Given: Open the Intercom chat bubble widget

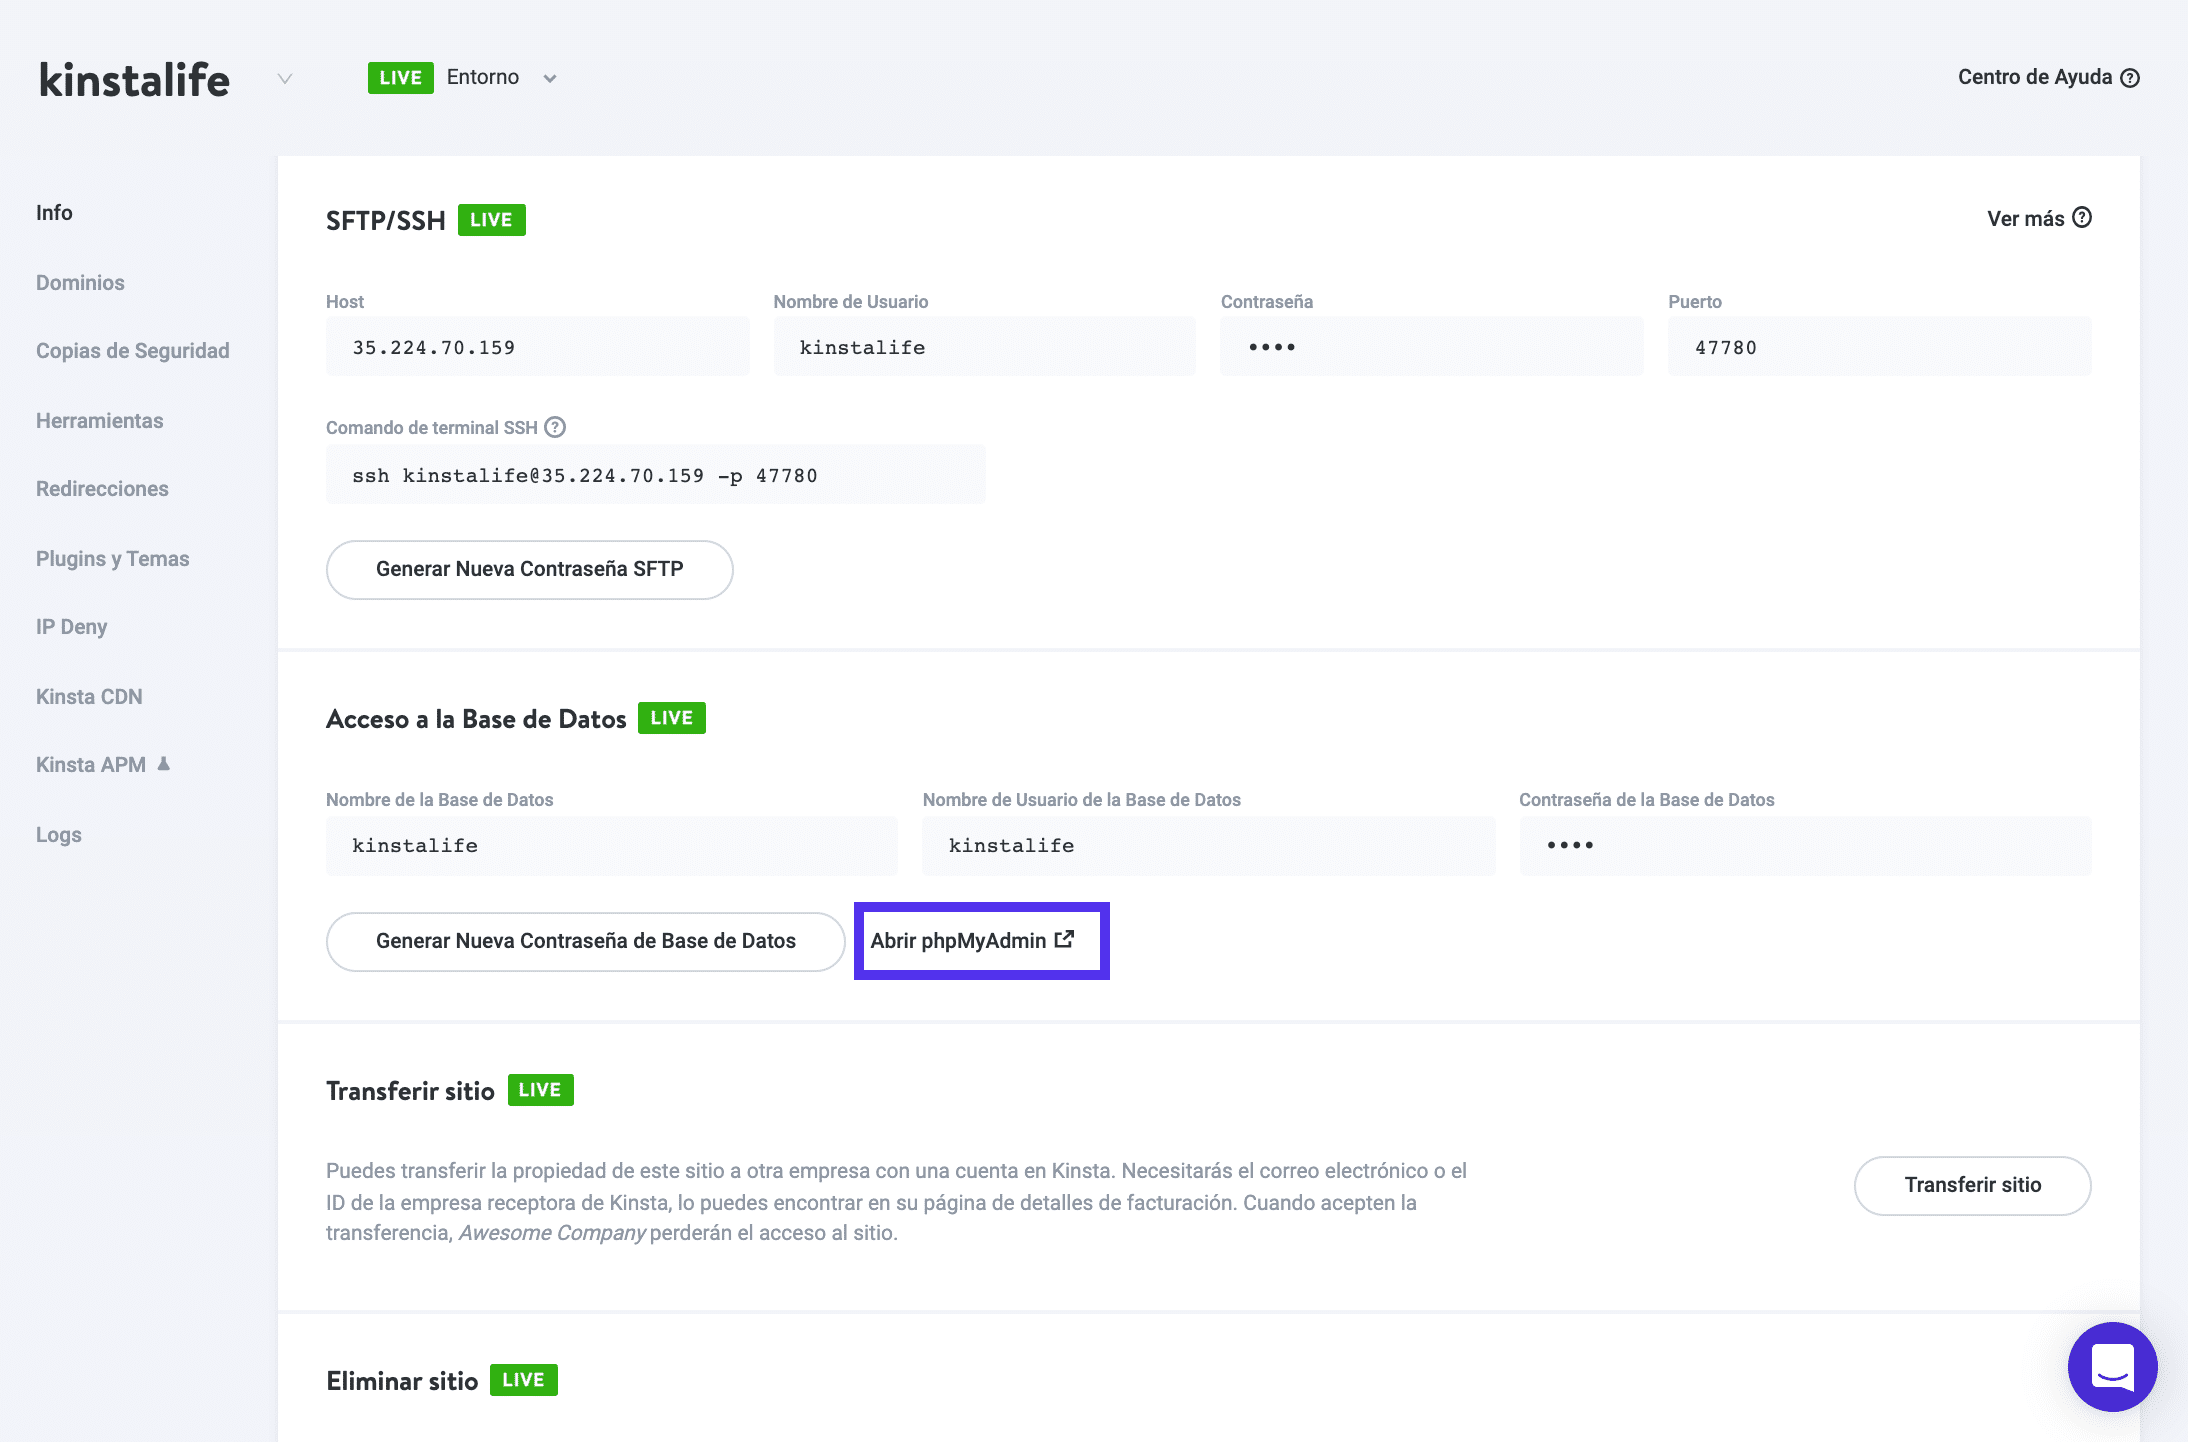Looking at the screenshot, I should coord(2113,1367).
